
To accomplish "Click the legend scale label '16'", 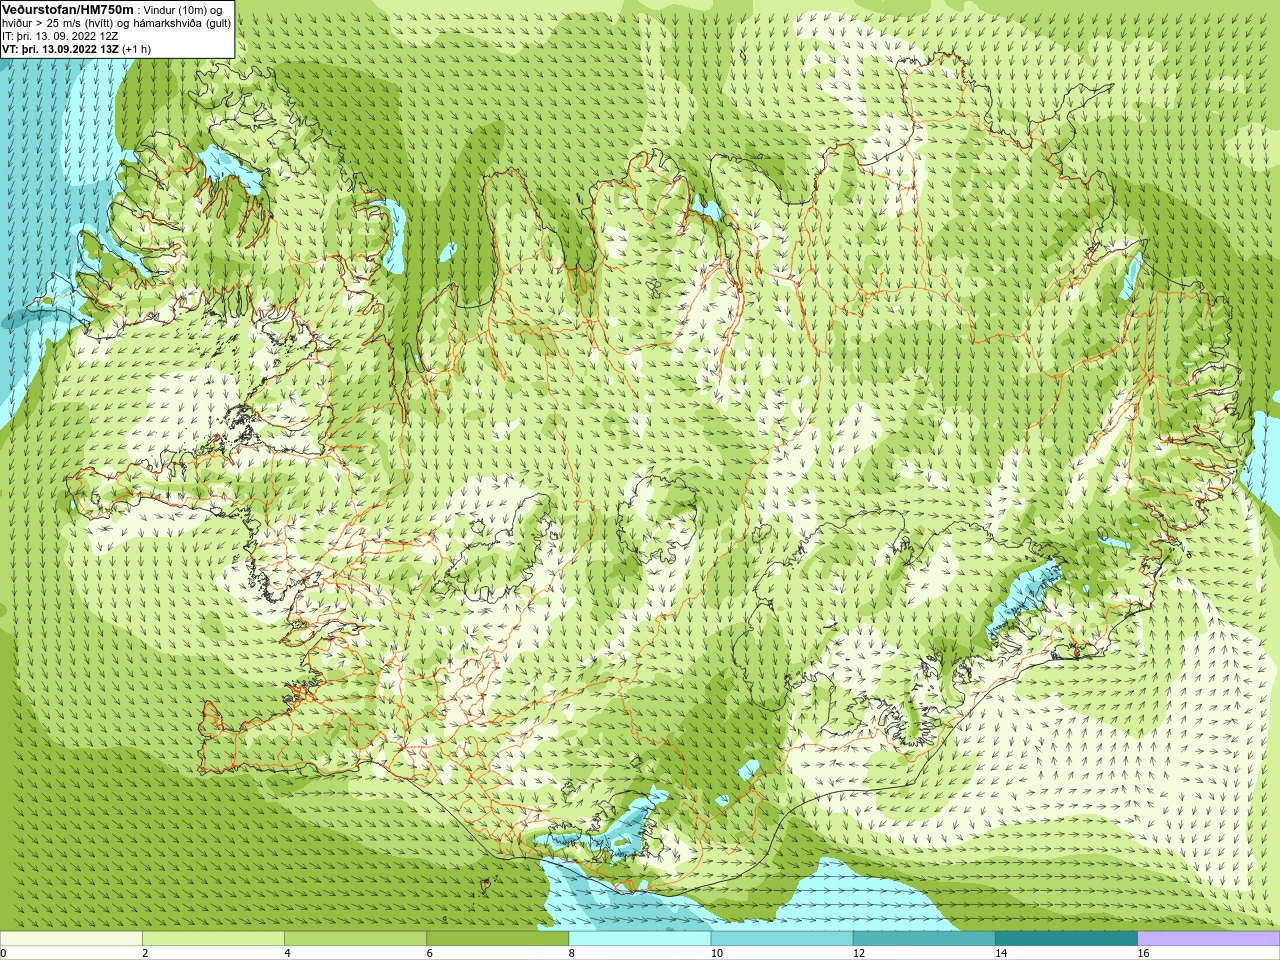I will point(1143,953).
